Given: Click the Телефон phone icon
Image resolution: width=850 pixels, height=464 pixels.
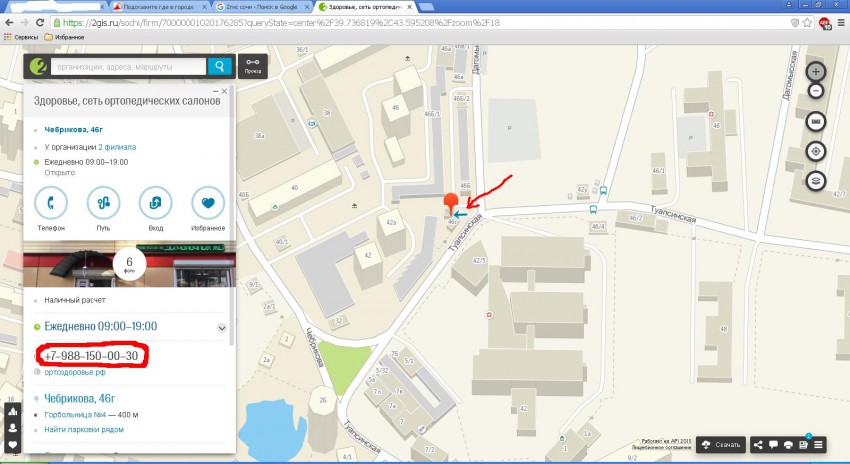Looking at the screenshot, I should (x=51, y=203).
